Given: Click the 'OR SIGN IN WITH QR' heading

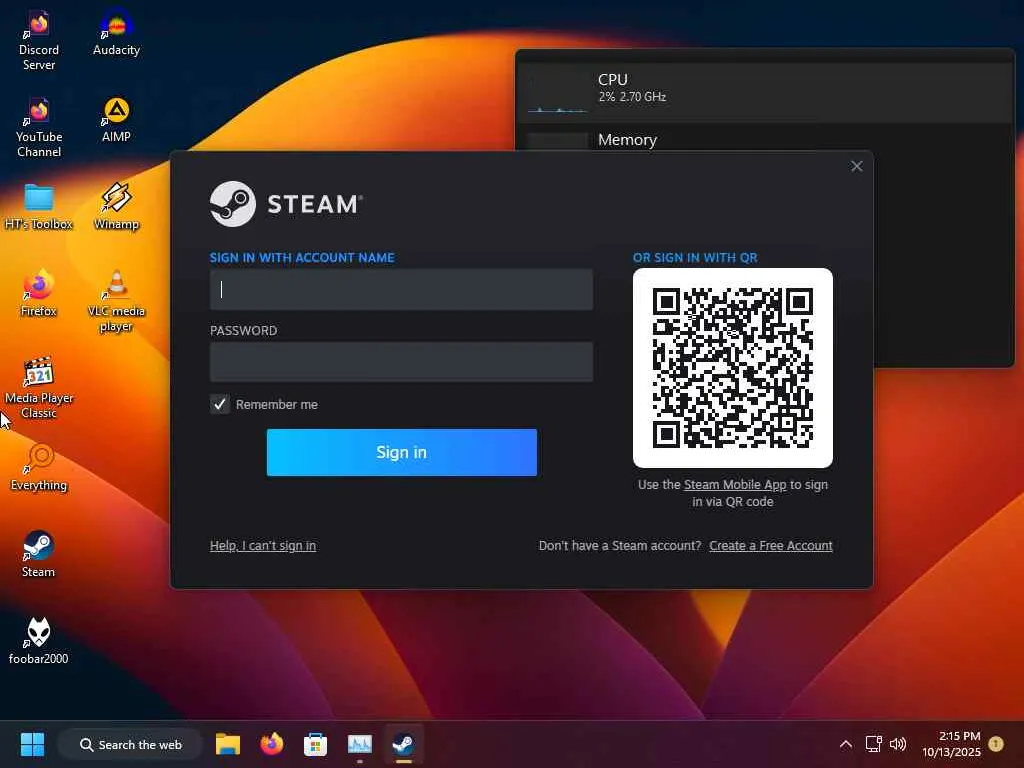Looking at the screenshot, I should click(x=695, y=257).
